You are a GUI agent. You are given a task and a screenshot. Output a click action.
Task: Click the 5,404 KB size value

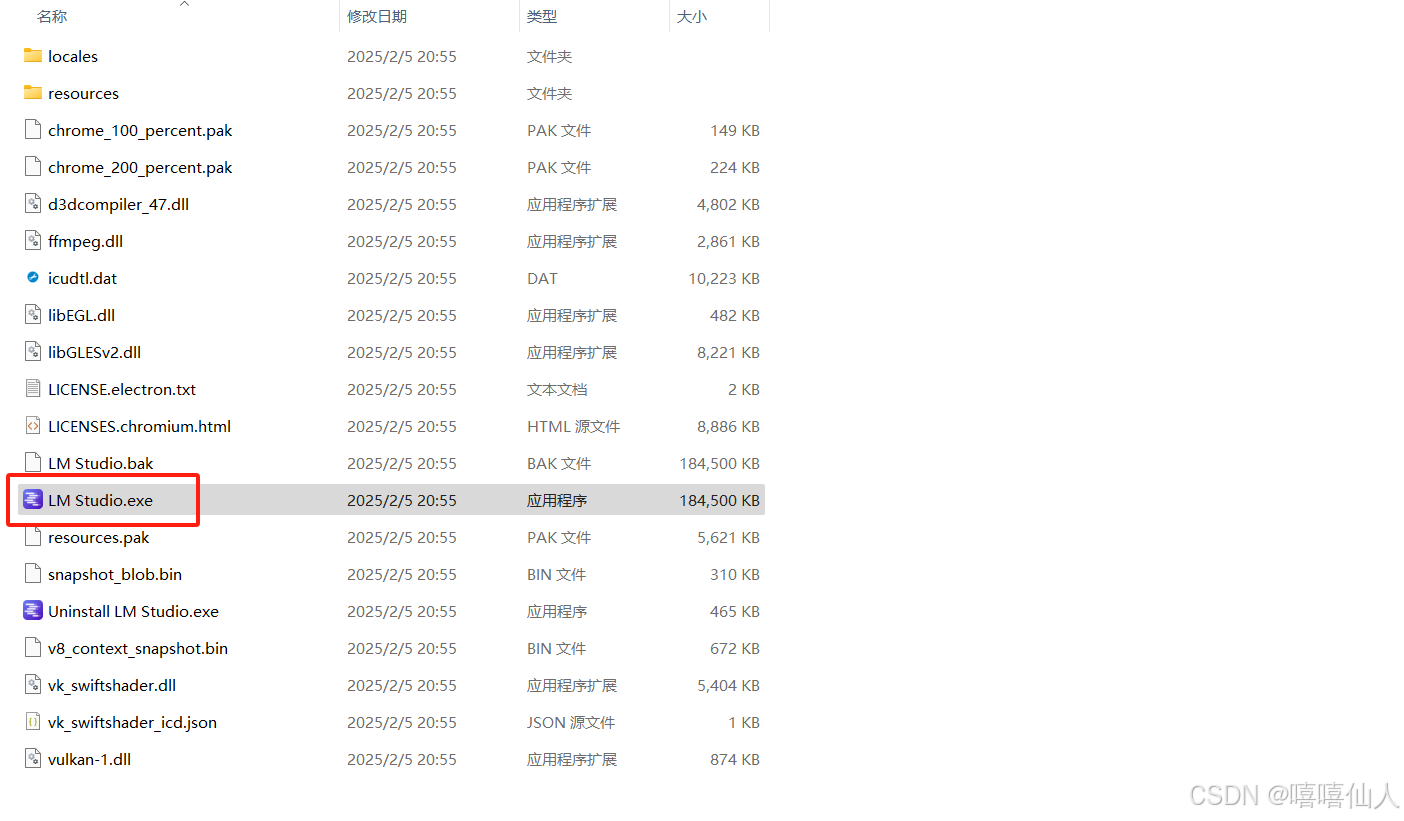coord(728,686)
